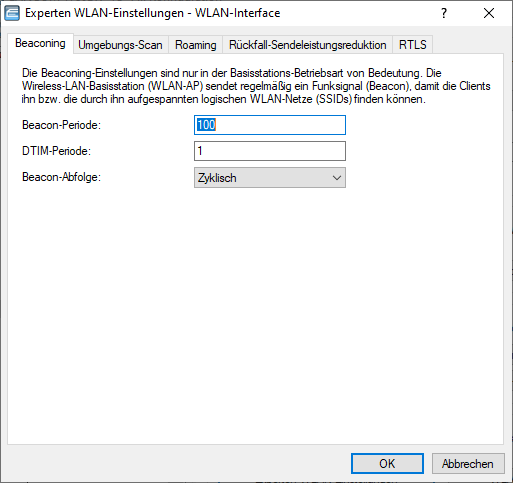The height and width of the screenshot is (483, 513).
Task: Click the LANconfig icon in the title bar
Action: 12,13
